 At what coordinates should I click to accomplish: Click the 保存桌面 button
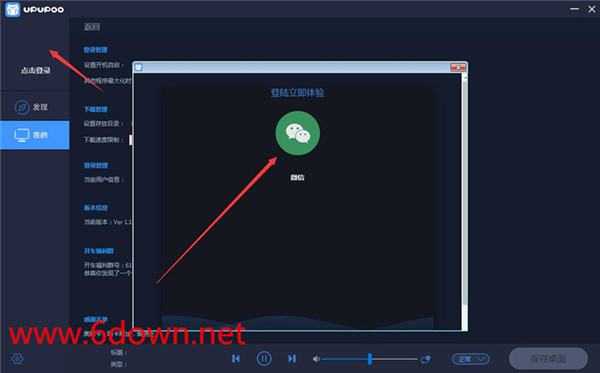pos(548,358)
